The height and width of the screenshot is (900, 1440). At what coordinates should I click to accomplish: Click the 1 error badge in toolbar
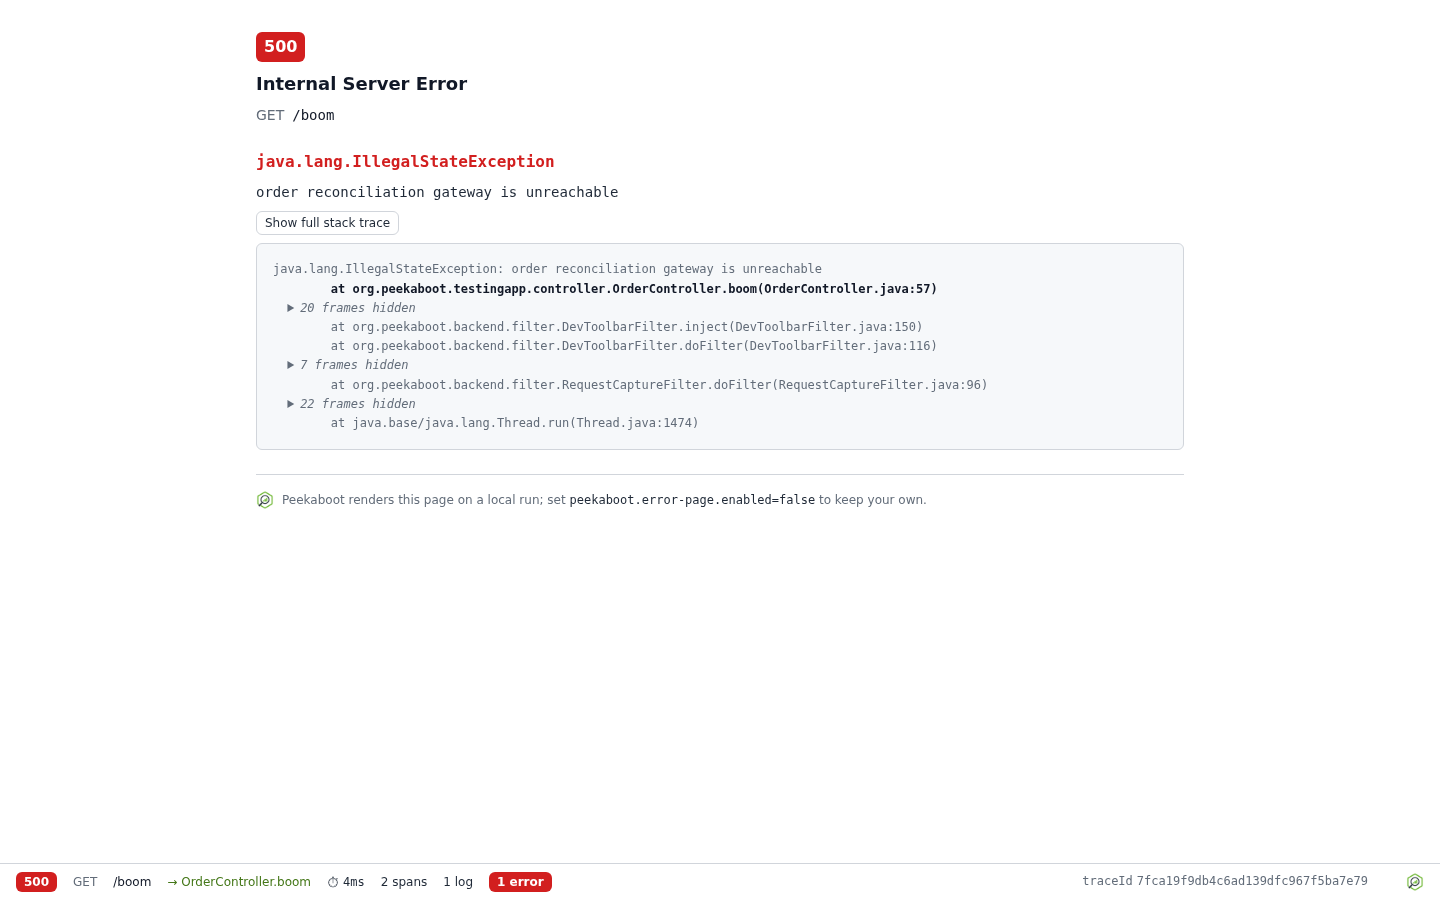(520, 882)
